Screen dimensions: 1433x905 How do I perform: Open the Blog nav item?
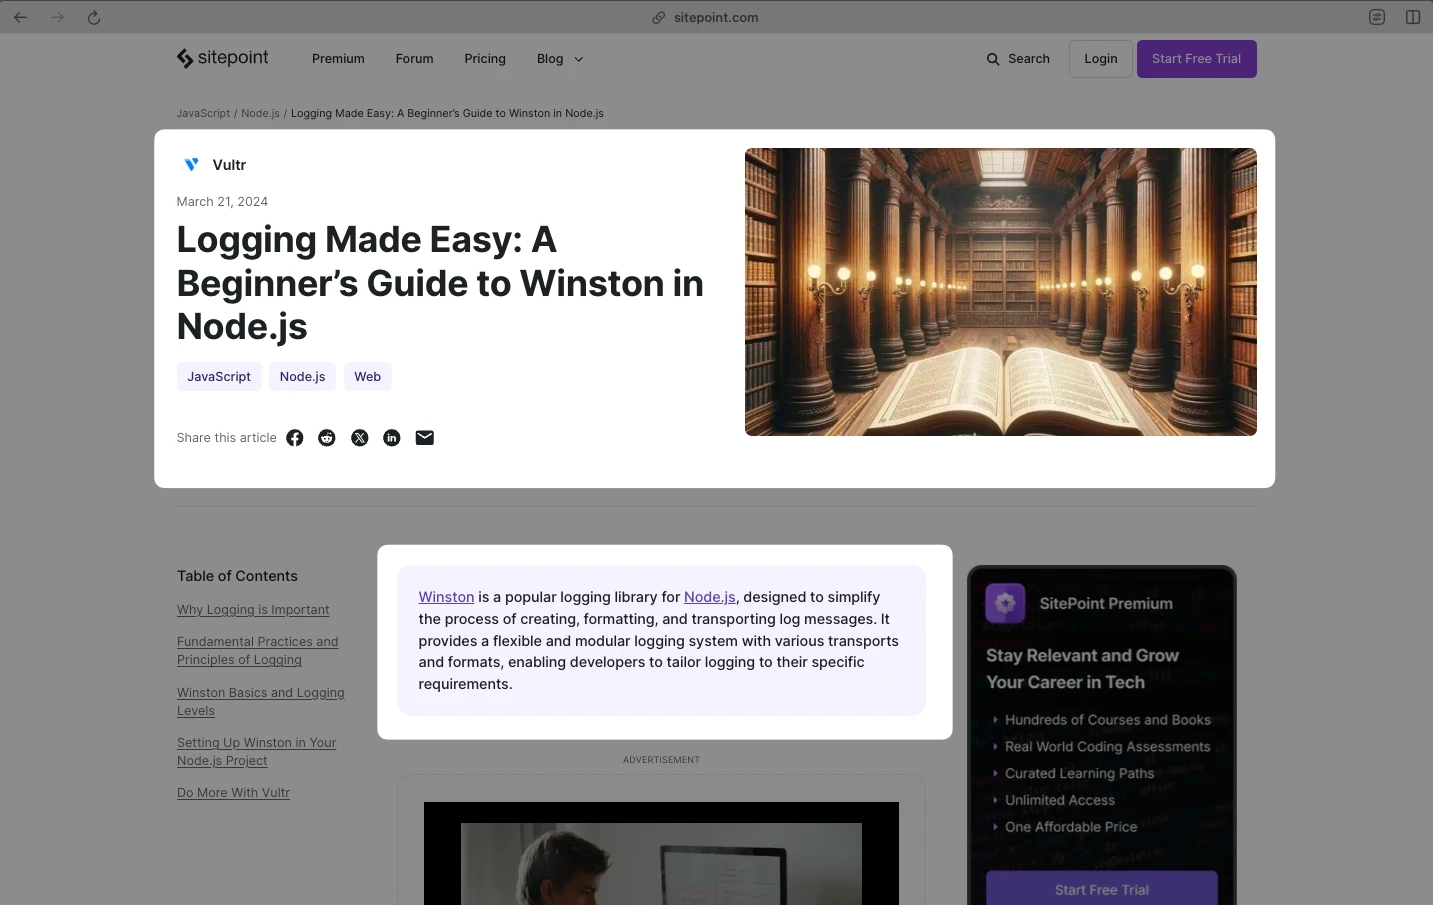[550, 59]
